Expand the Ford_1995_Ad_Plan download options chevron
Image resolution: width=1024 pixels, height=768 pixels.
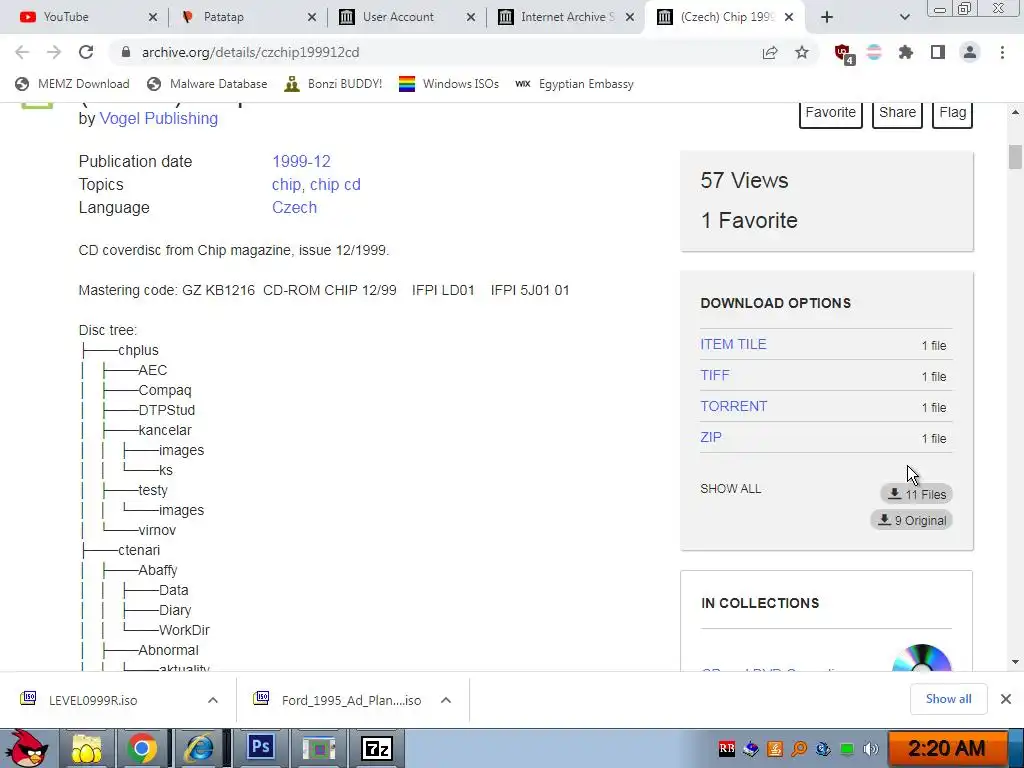coord(446,700)
